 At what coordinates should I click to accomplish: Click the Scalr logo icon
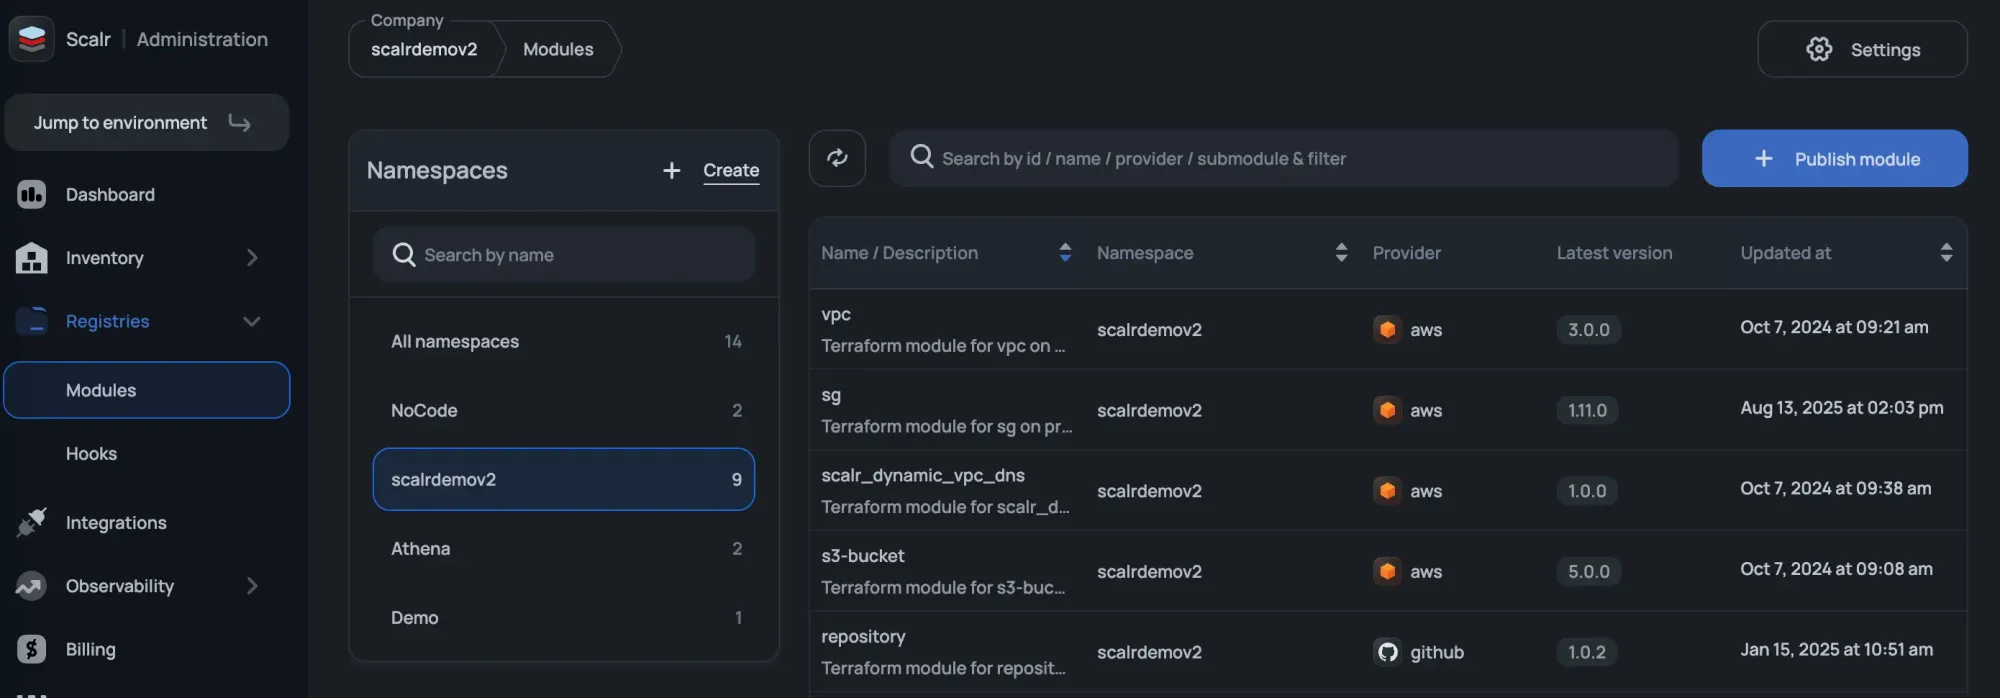point(31,39)
